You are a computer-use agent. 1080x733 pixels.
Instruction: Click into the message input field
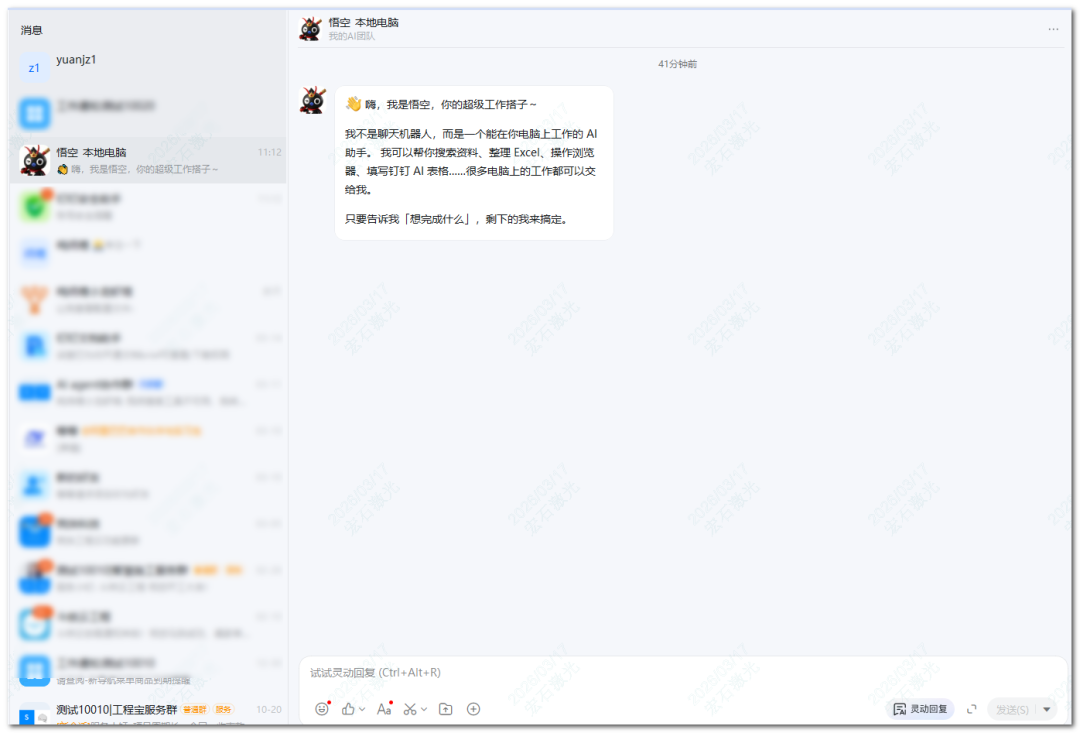(x=683, y=672)
